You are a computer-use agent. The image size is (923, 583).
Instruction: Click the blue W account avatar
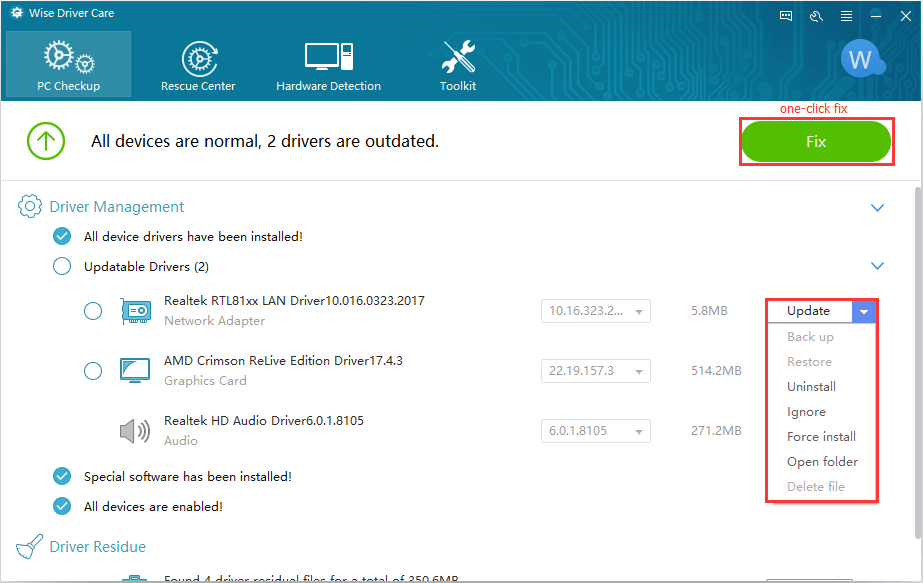[x=859, y=60]
